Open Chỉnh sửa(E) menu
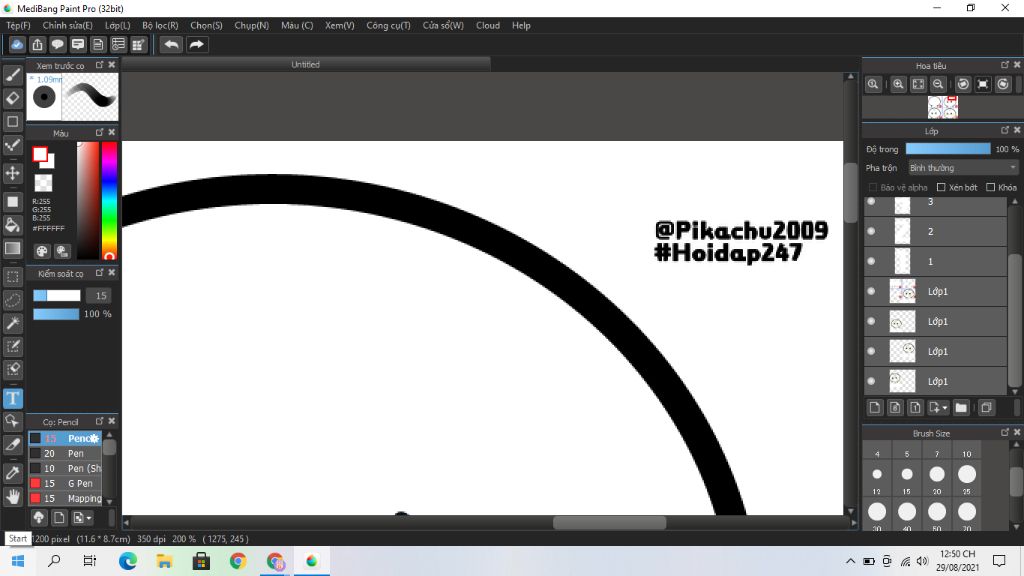 [67, 25]
